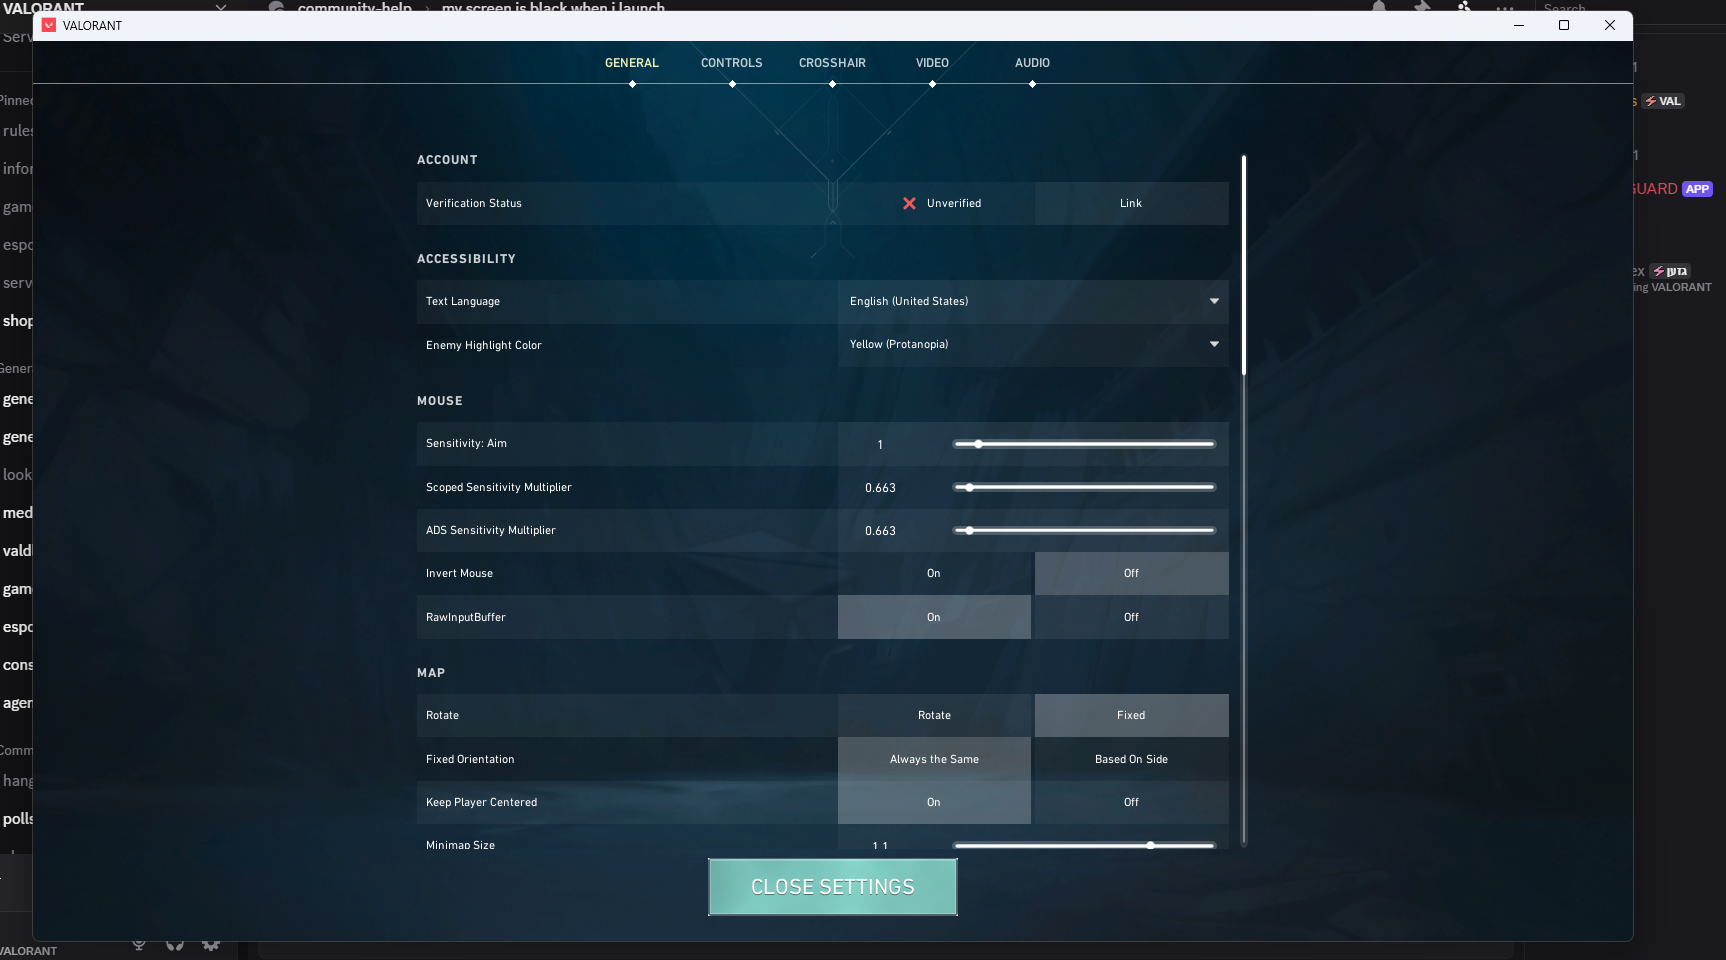This screenshot has height=960, width=1726.
Task: Open the Text Language dropdown
Action: pos(1033,302)
